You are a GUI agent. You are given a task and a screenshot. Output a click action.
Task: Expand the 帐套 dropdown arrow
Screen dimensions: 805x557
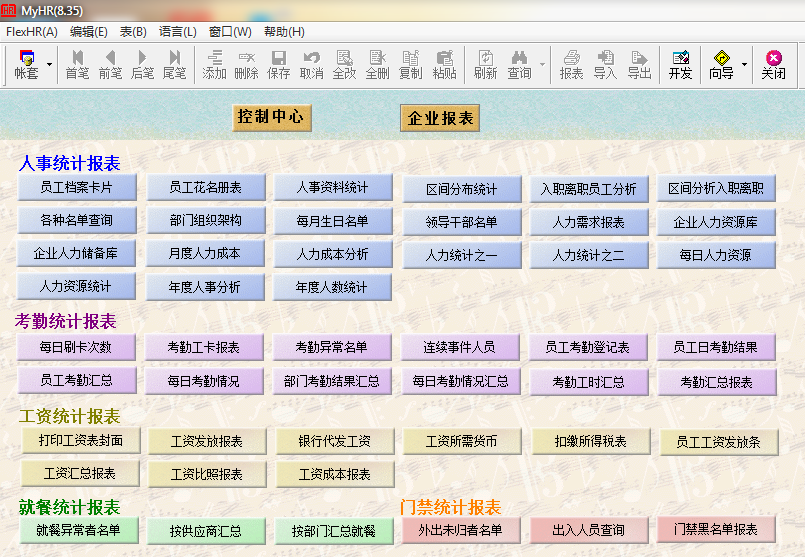[x=49, y=65]
